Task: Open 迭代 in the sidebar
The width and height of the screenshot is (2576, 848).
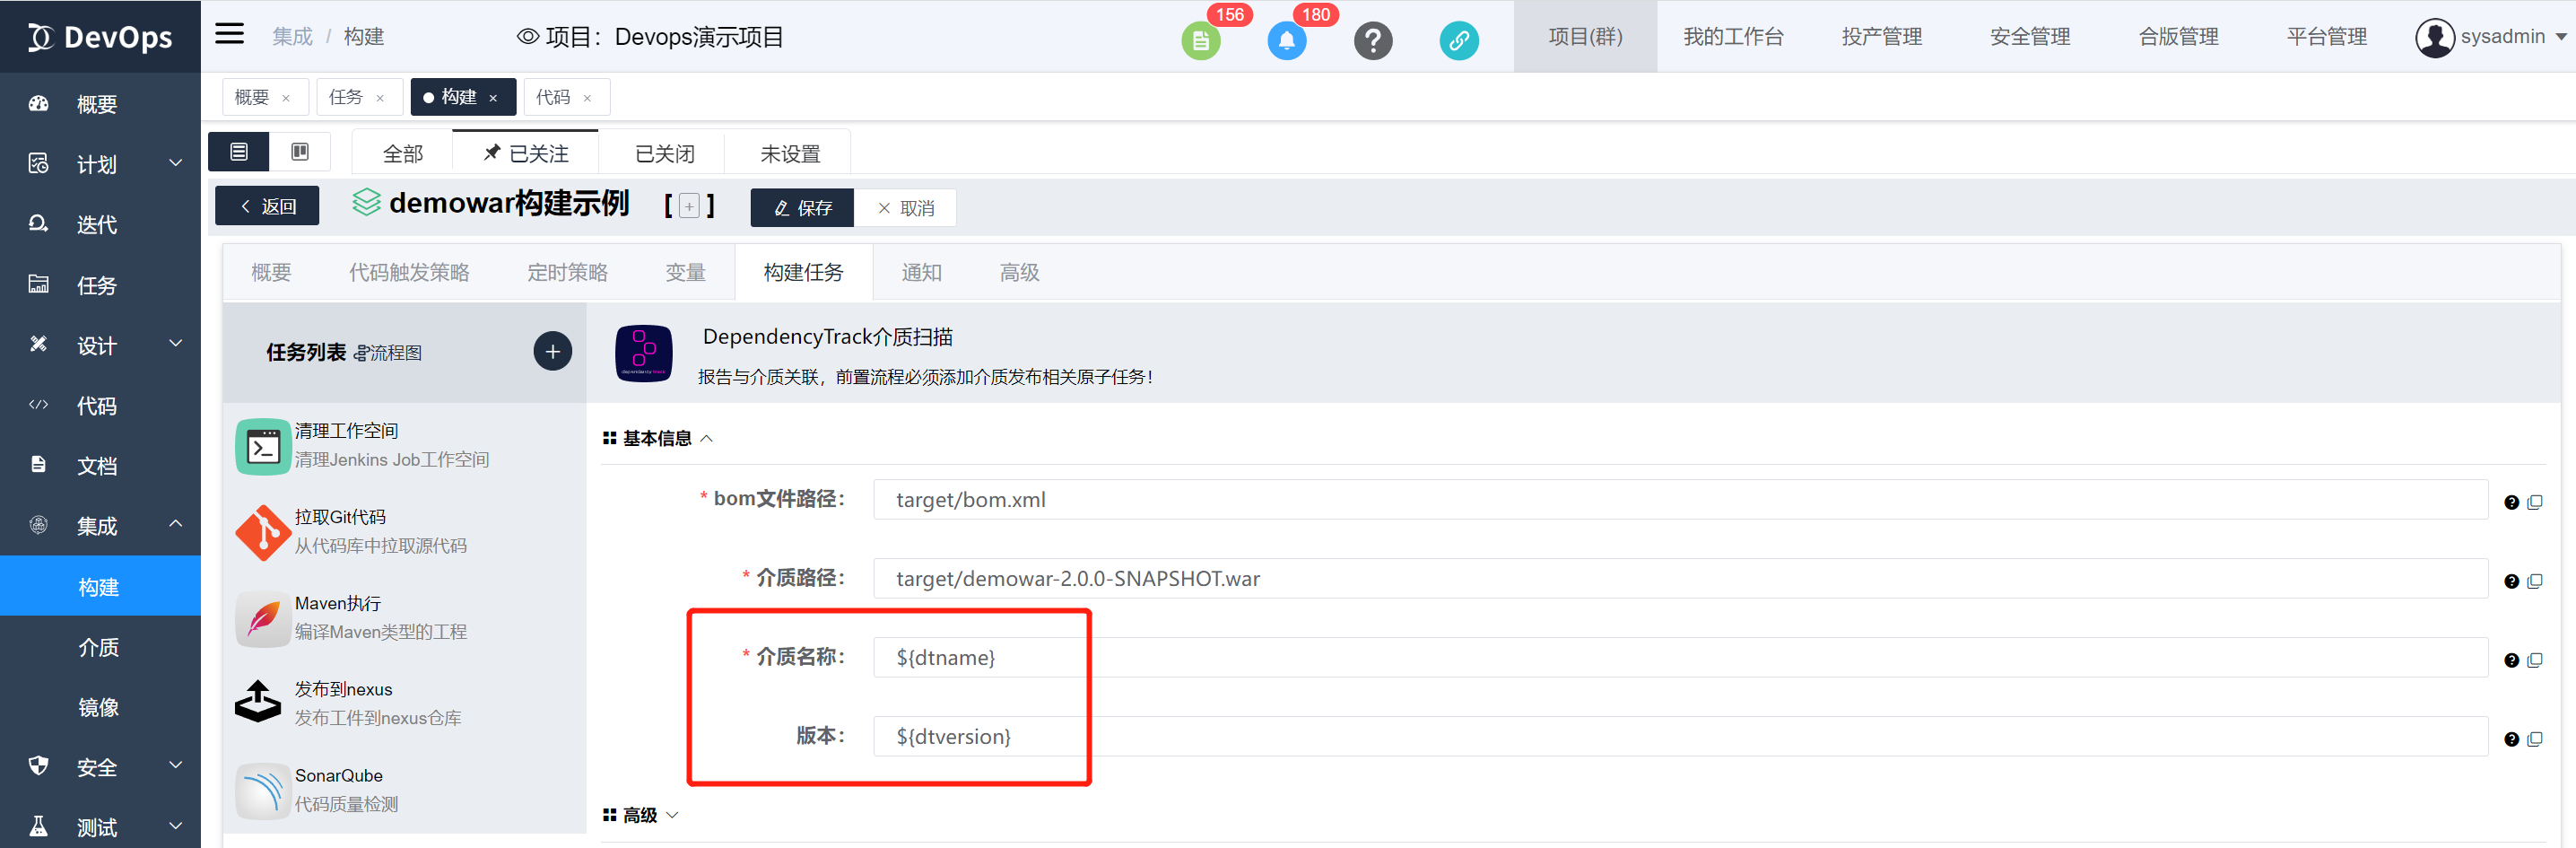Action: click(x=99, y=224)
